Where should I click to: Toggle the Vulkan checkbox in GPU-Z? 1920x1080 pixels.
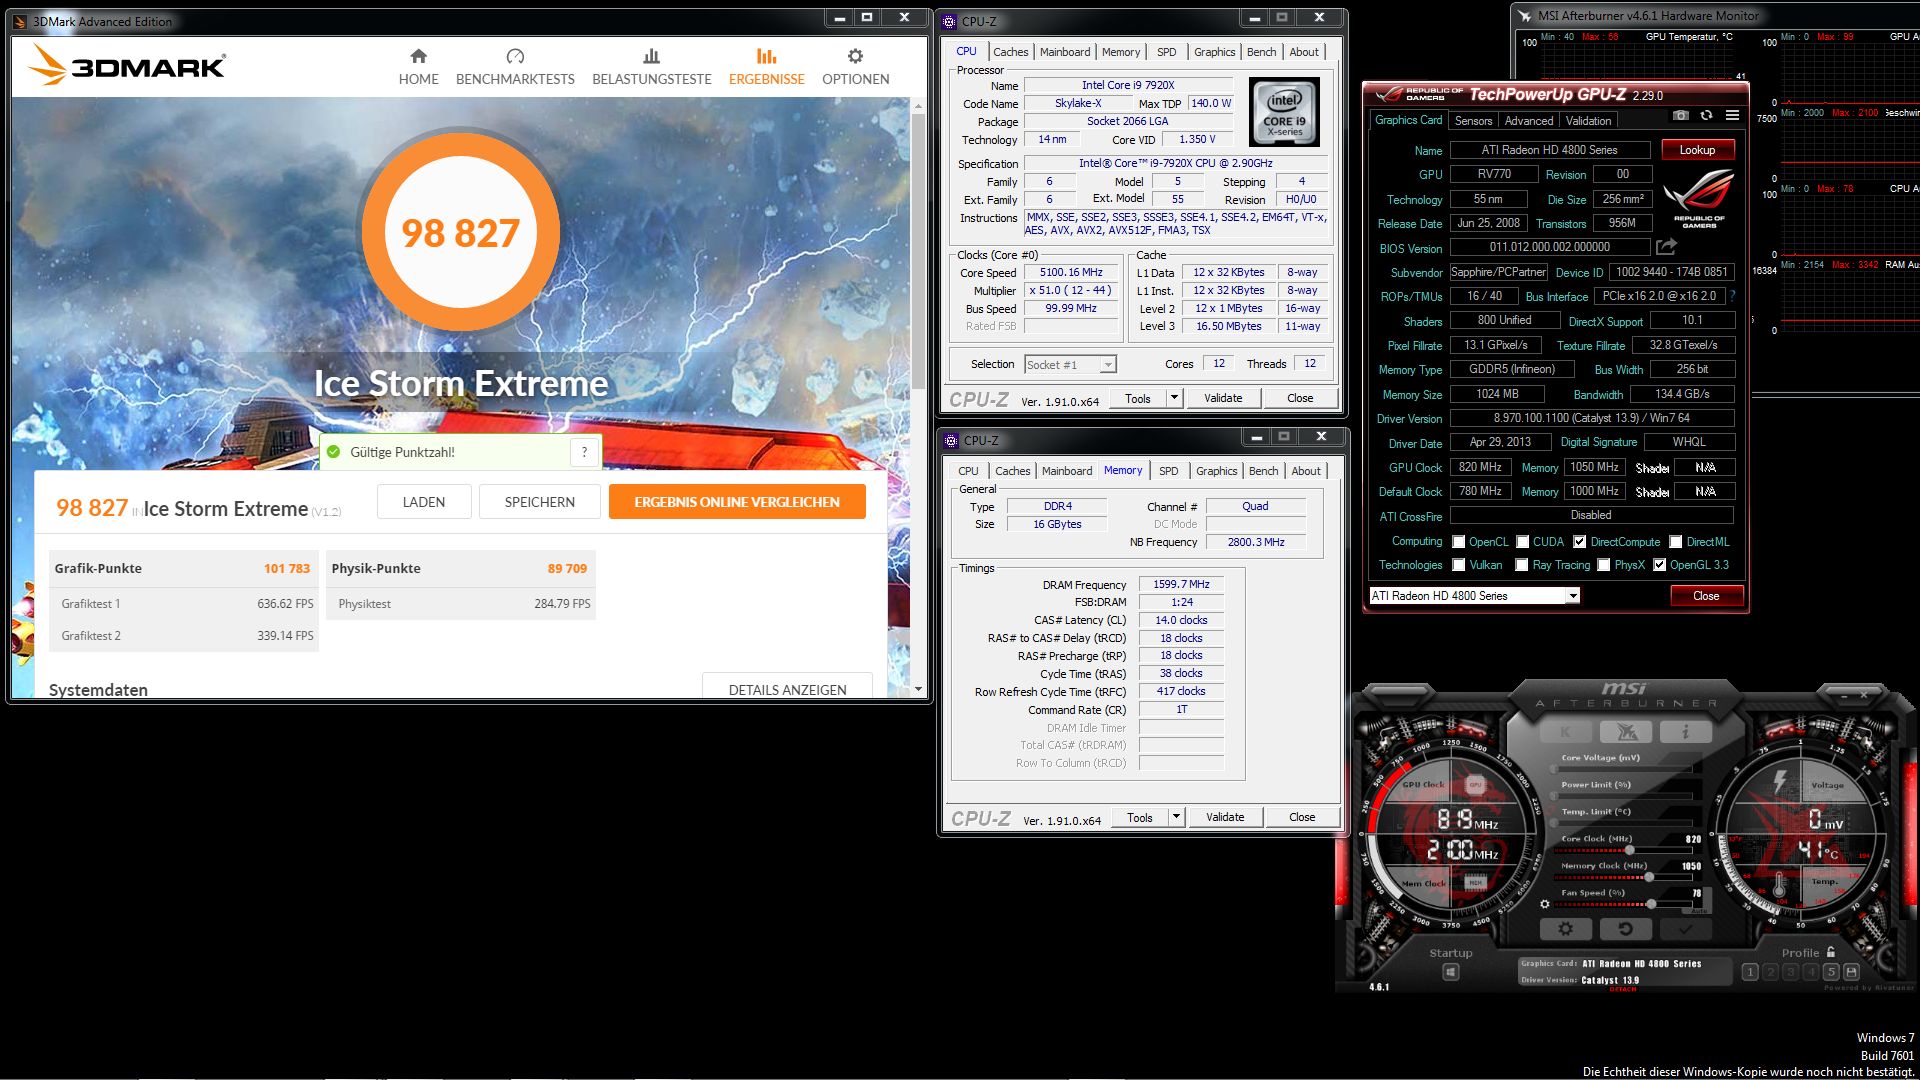click(x=1459, y=565)
